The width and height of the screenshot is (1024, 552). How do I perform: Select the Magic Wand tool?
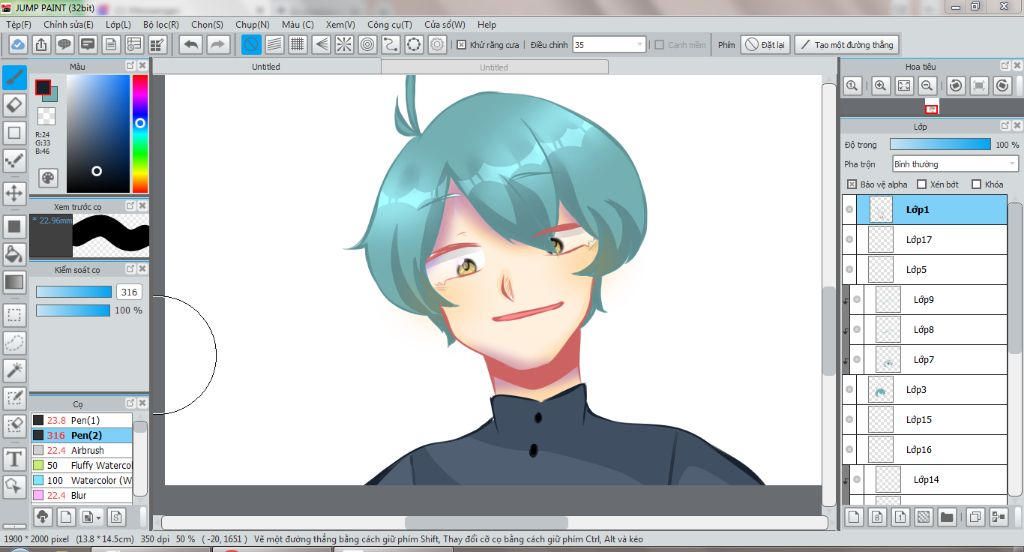pos(14,370)
